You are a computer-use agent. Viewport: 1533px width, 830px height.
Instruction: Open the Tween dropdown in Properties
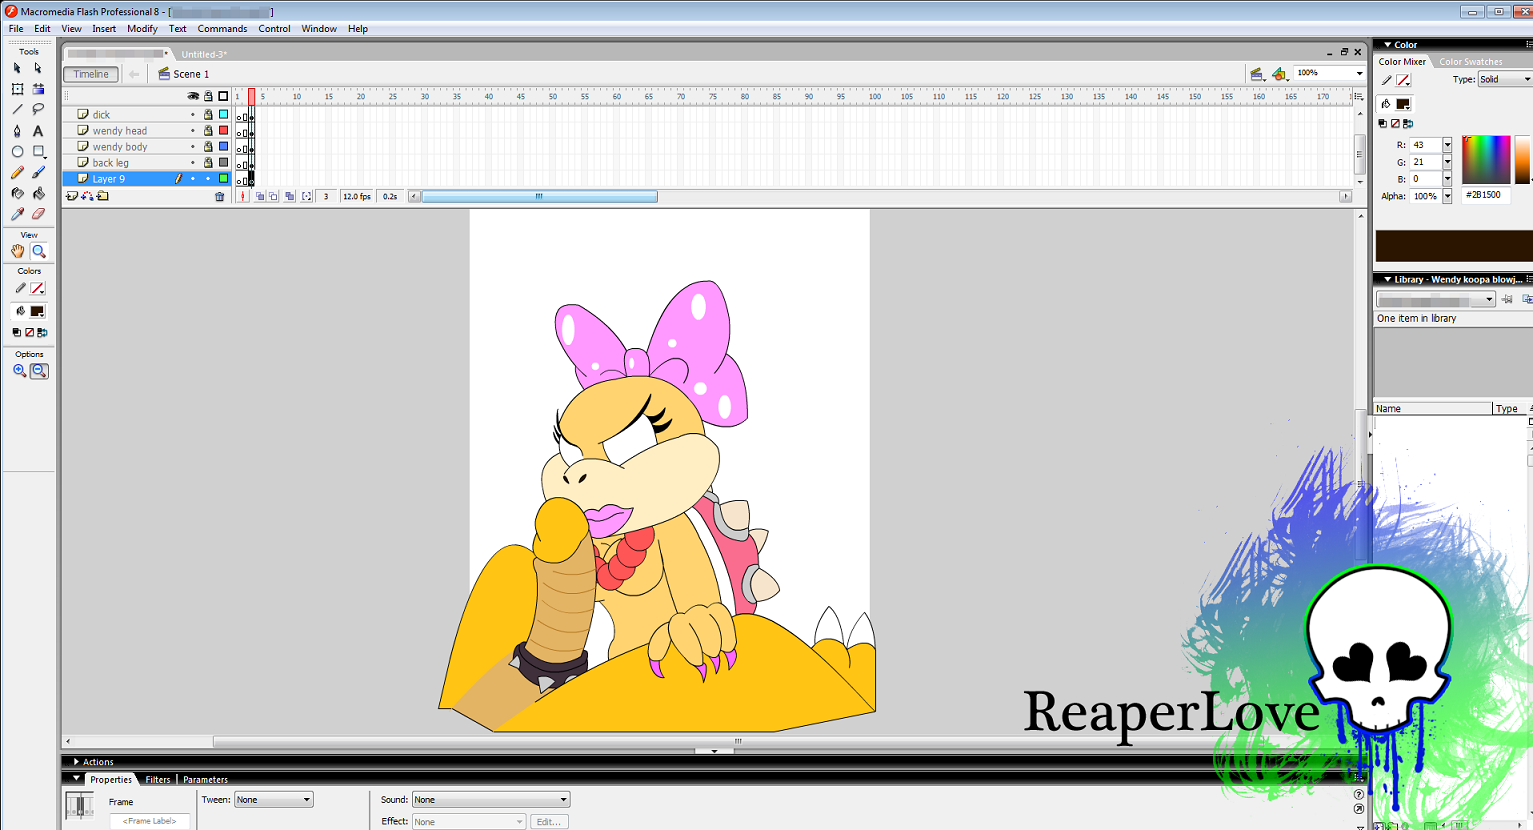(x=273, y=799)
